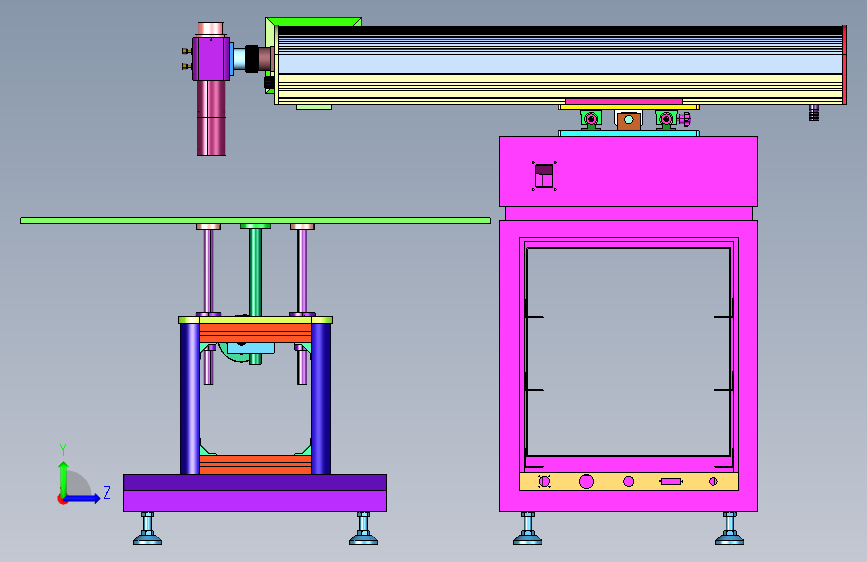The image size is (867, 562).
Task: Select the black coupling beside the purple head
Action: point(252,59)
